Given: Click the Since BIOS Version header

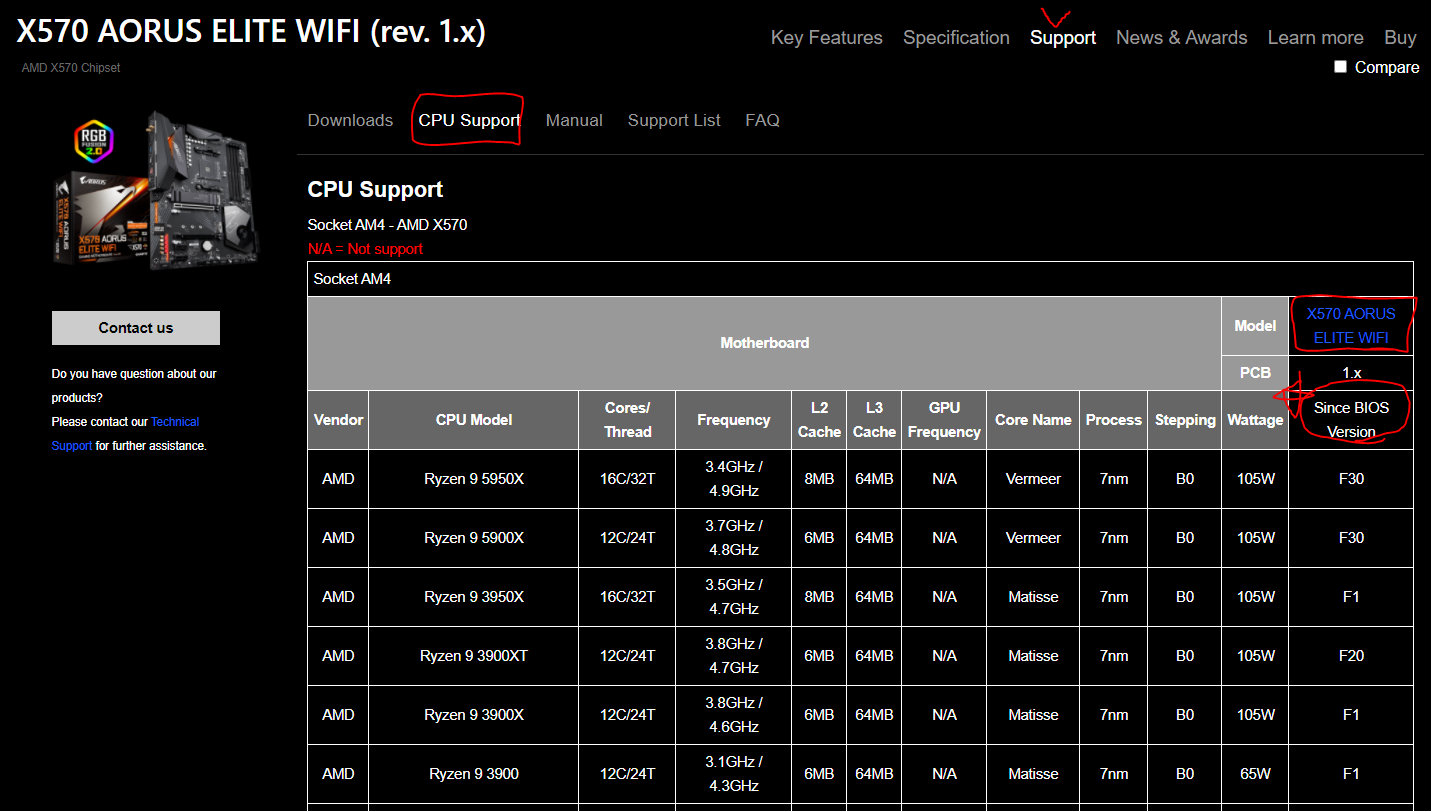Looking at the screenshot, I should point(1351,420).
